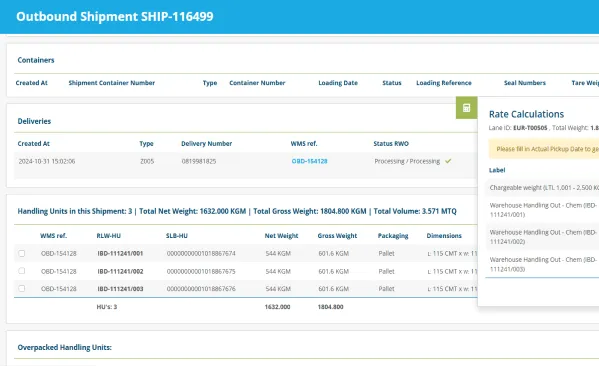
Task: Click the Lane ID EUR-T00505 text
Action: [x=518, y=128]
